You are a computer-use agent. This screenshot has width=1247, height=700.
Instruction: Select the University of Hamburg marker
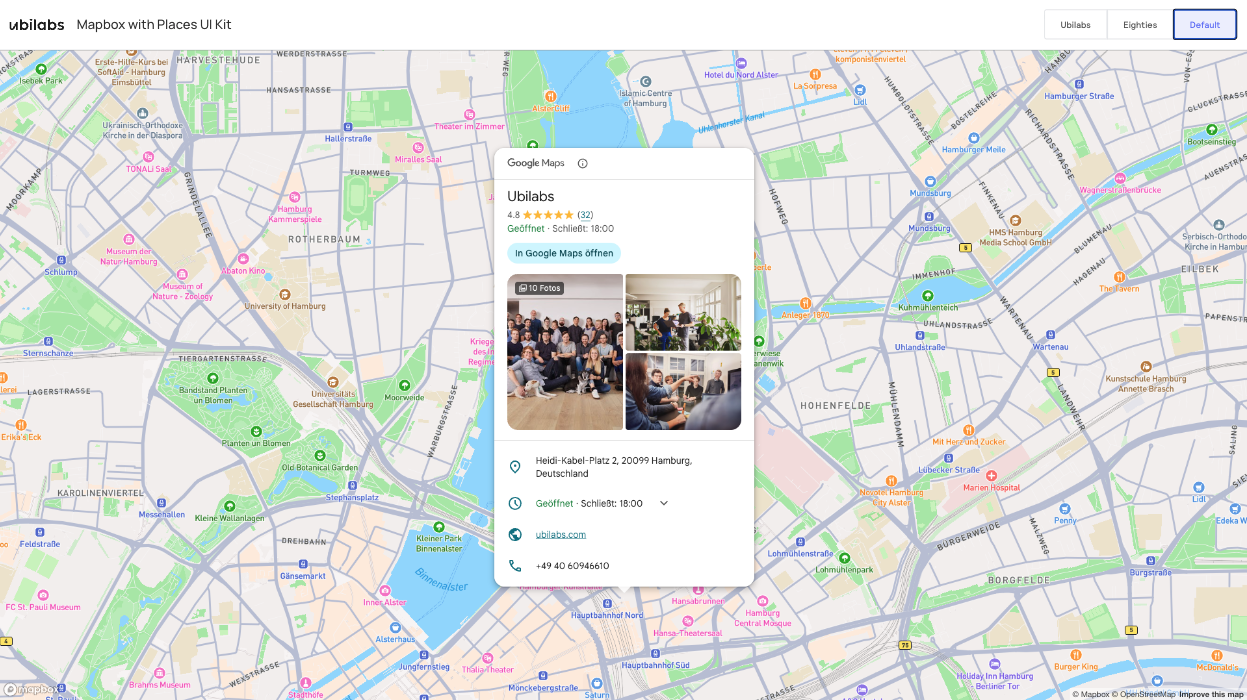[x=286, y=295]
